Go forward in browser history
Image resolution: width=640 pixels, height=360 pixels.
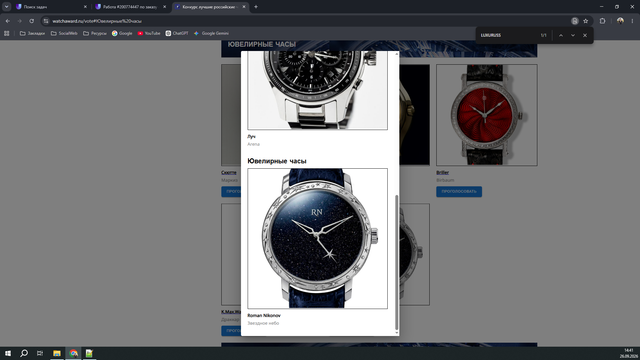19,21
